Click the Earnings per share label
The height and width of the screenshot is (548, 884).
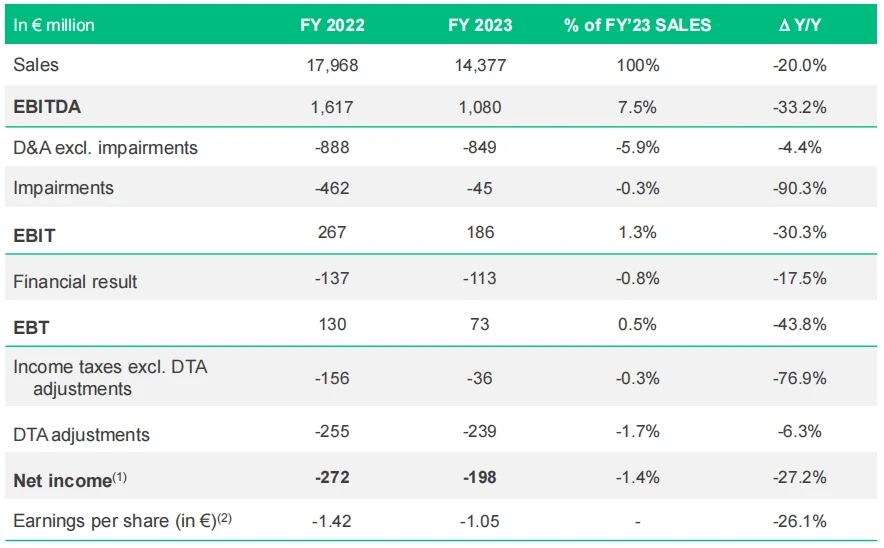122,520
